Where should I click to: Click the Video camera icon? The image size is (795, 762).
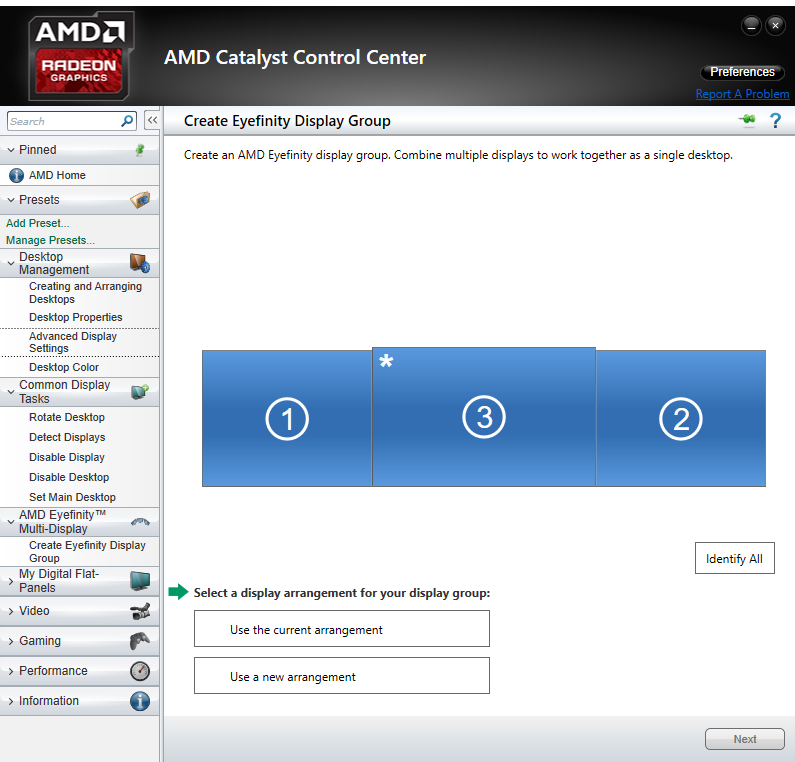click(140, 611)
